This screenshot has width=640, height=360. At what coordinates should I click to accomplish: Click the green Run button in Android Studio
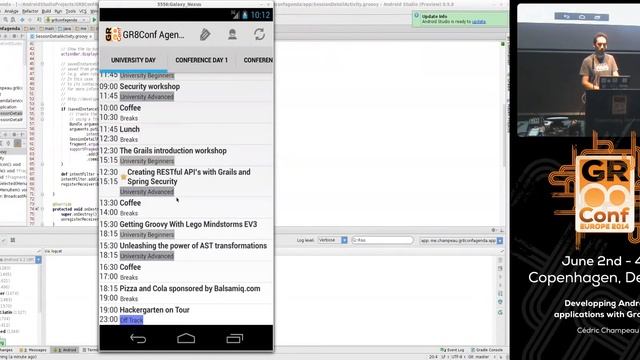(94, 20)
